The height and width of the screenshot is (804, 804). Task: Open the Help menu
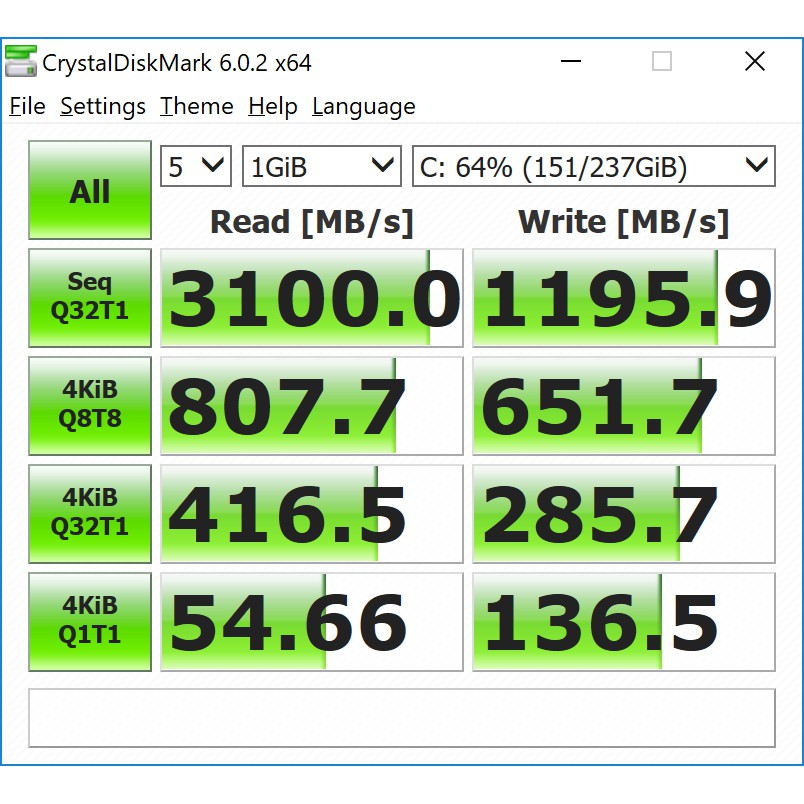pyautogui.click(x=273, y=107)
